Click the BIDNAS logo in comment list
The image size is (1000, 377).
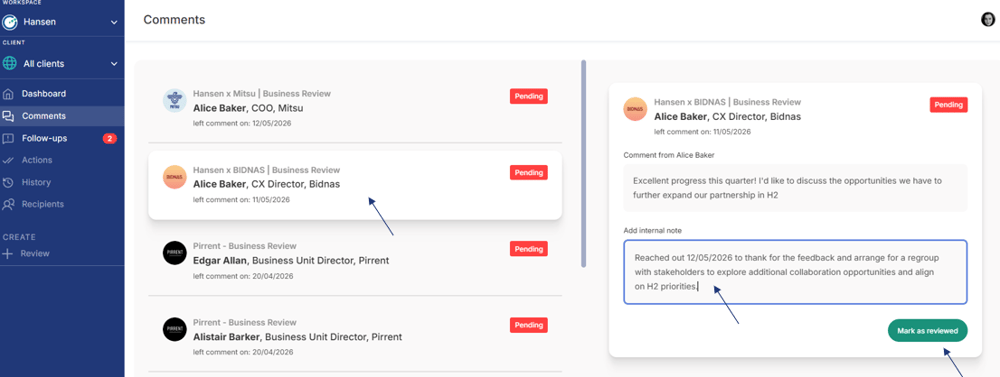pyautogui.click(x=174, y=177)
